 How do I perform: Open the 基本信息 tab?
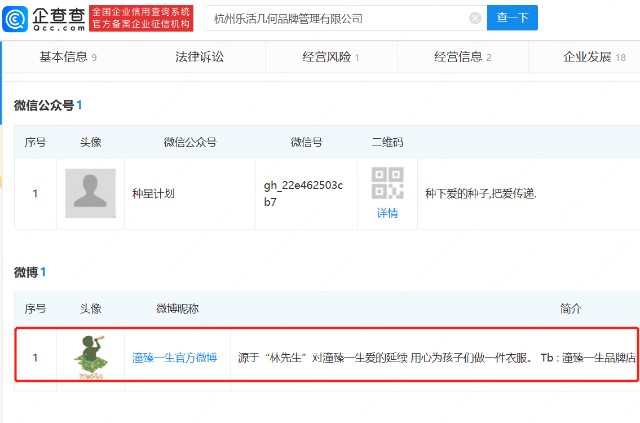68,57
